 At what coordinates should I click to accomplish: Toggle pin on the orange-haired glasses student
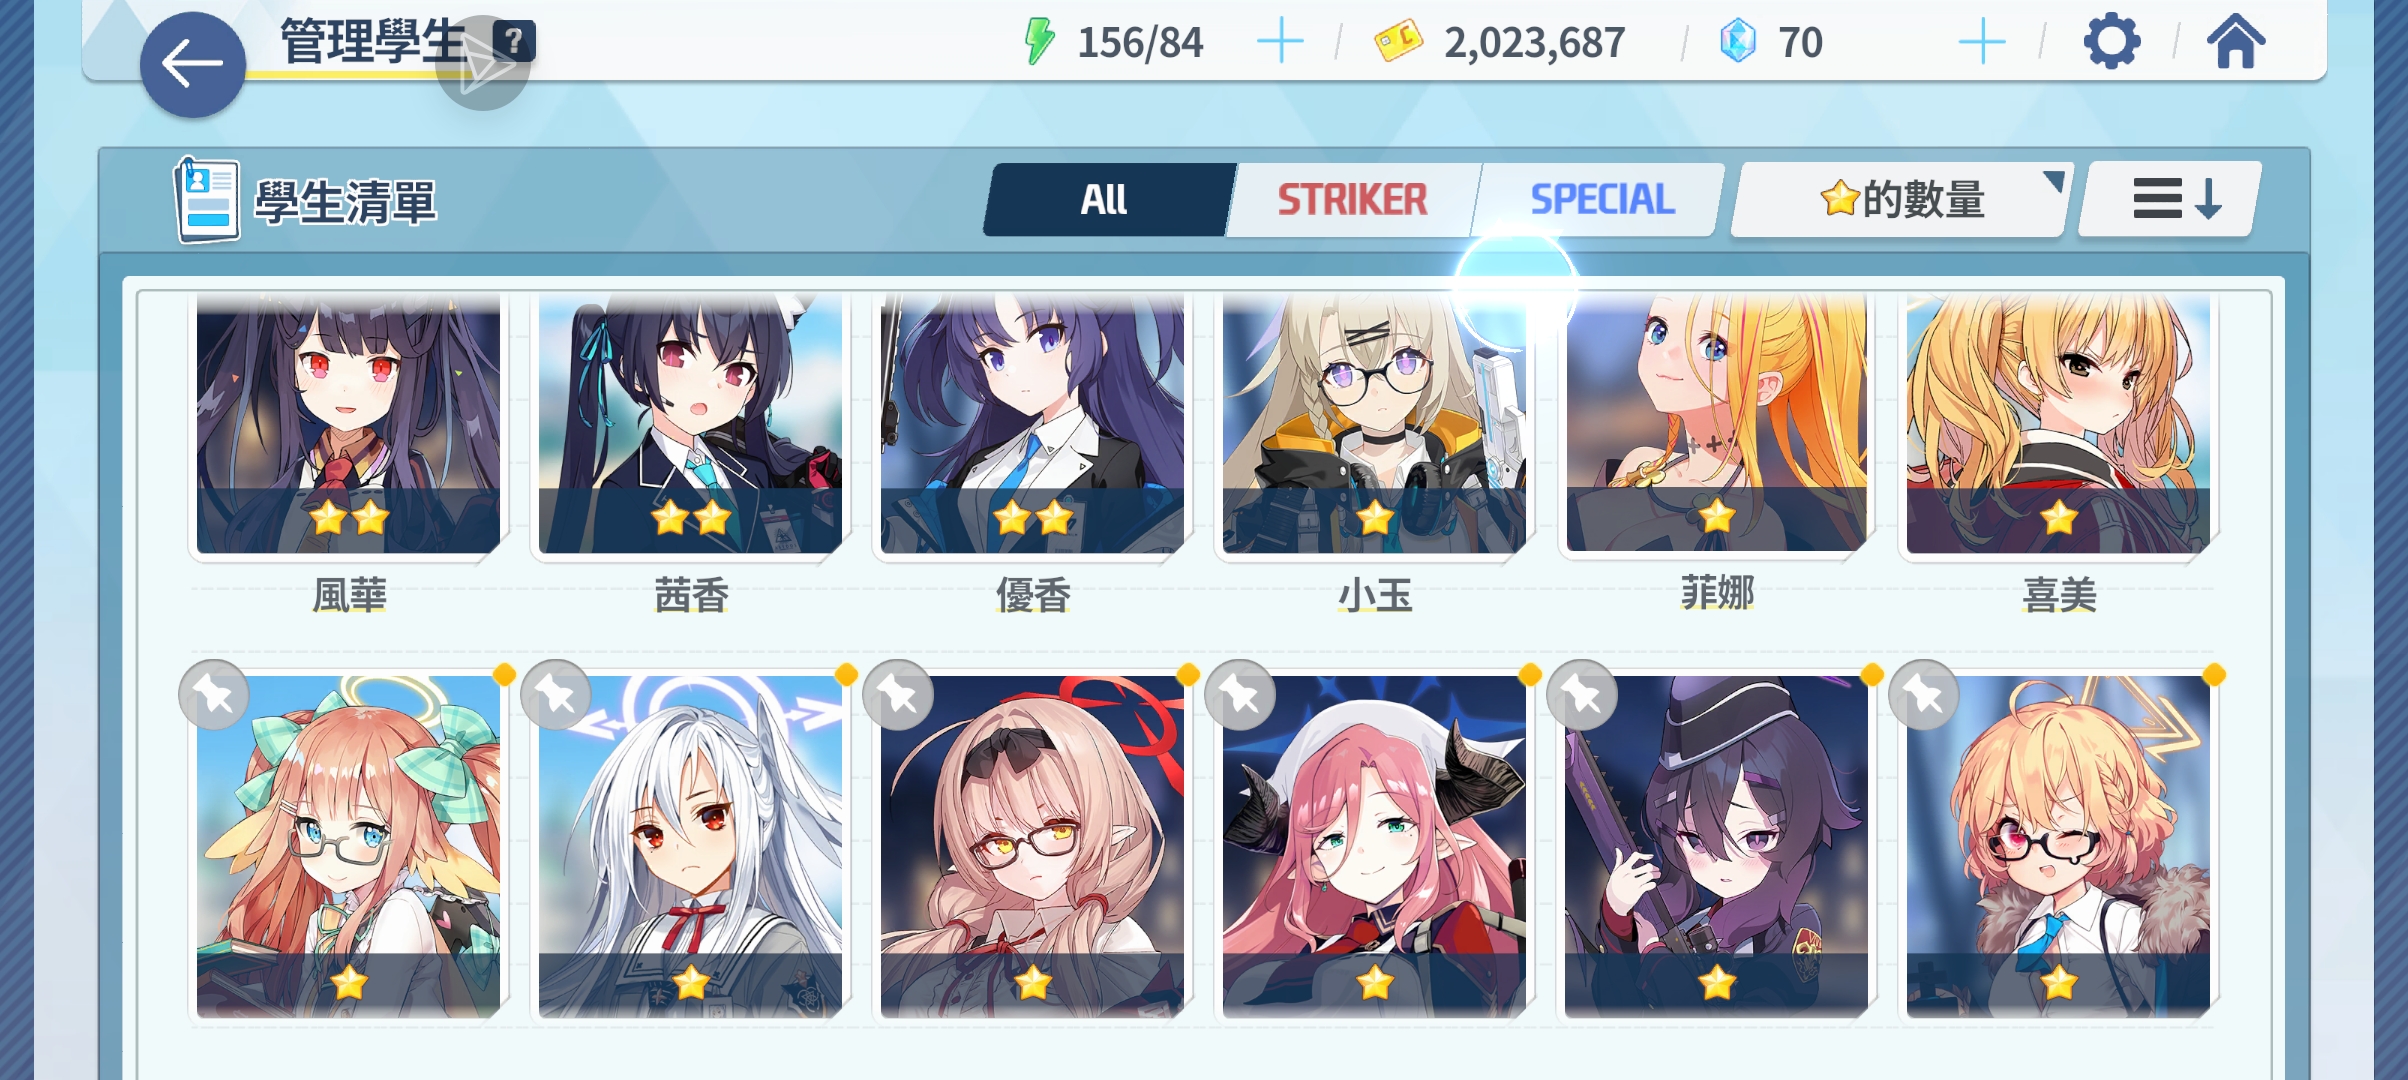214,694
